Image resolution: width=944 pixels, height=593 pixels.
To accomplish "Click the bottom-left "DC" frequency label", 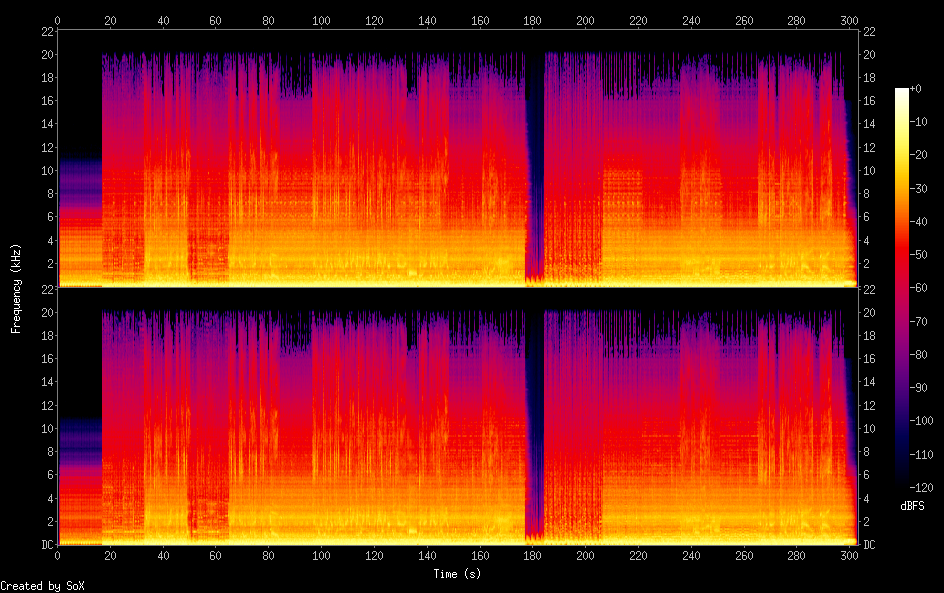I will click(x=46, y=545).
